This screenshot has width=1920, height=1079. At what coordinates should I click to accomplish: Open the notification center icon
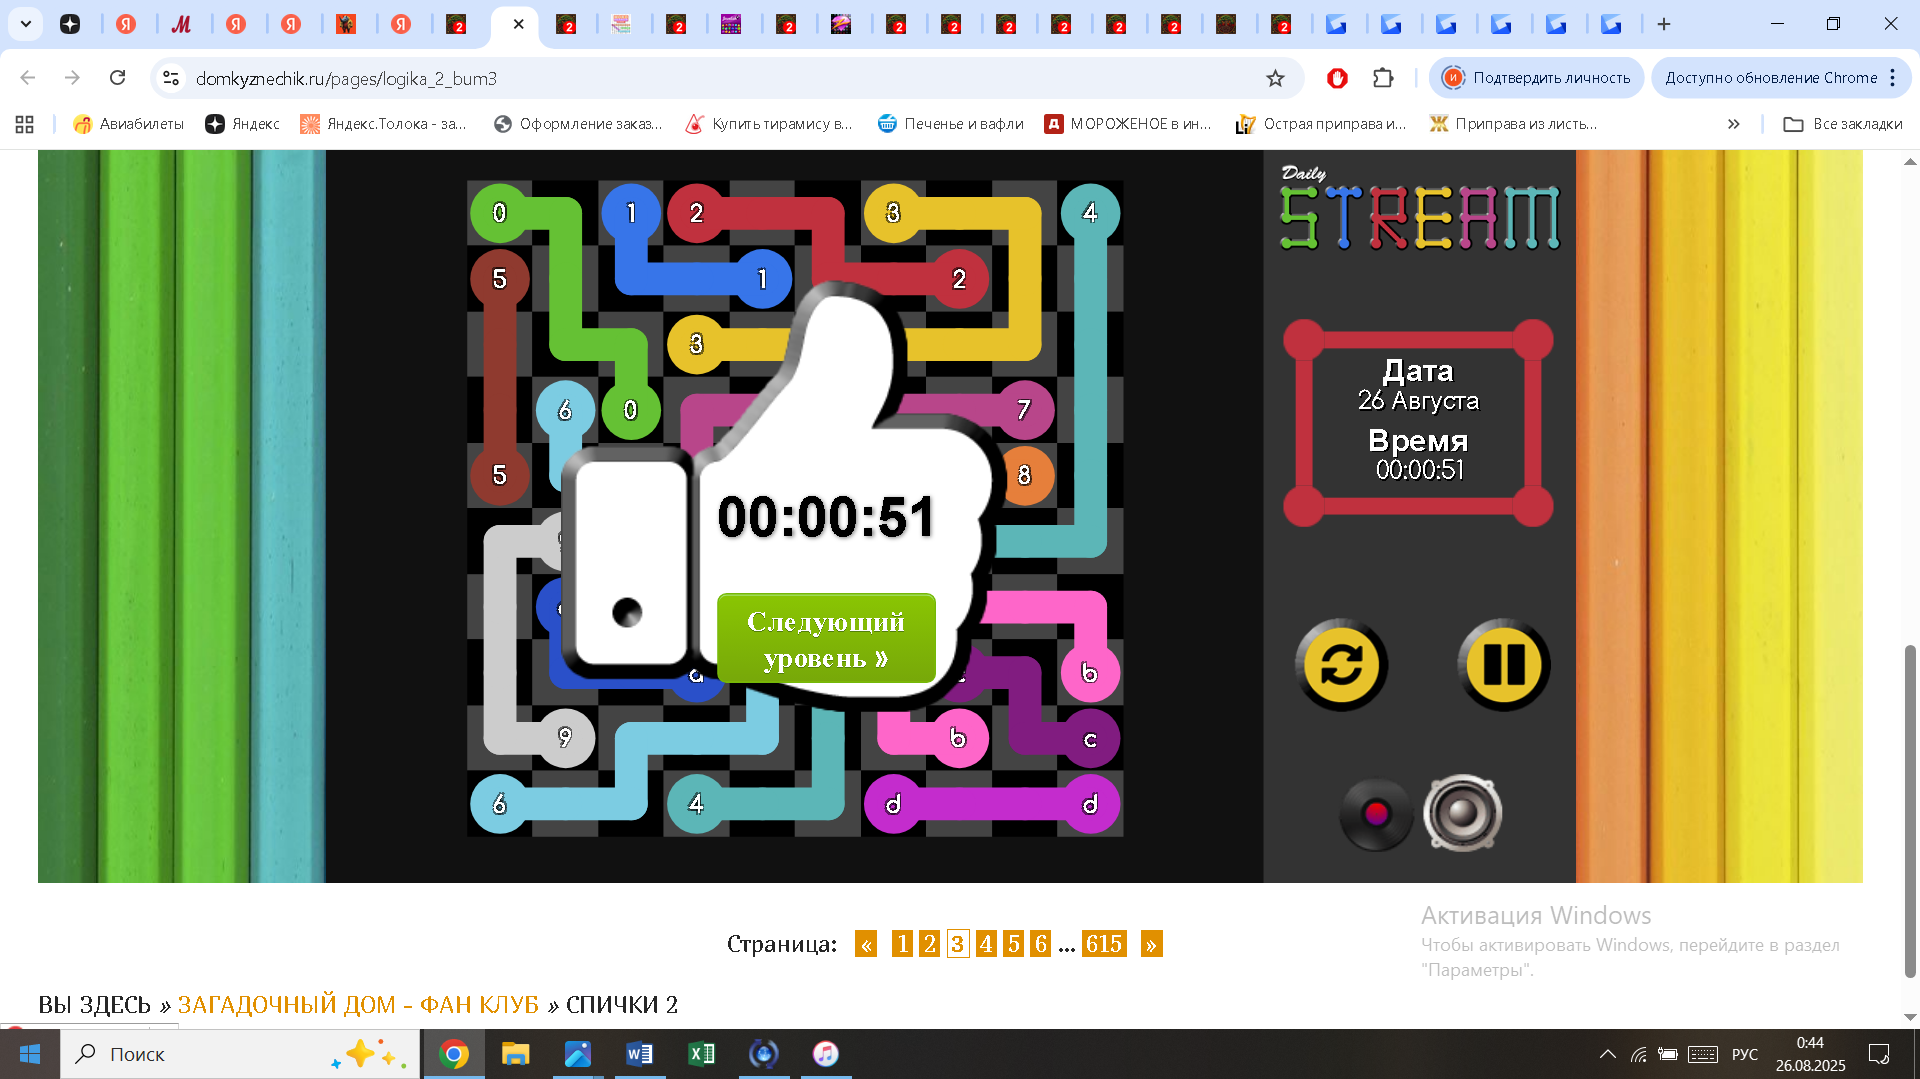pos(1879,1054)
